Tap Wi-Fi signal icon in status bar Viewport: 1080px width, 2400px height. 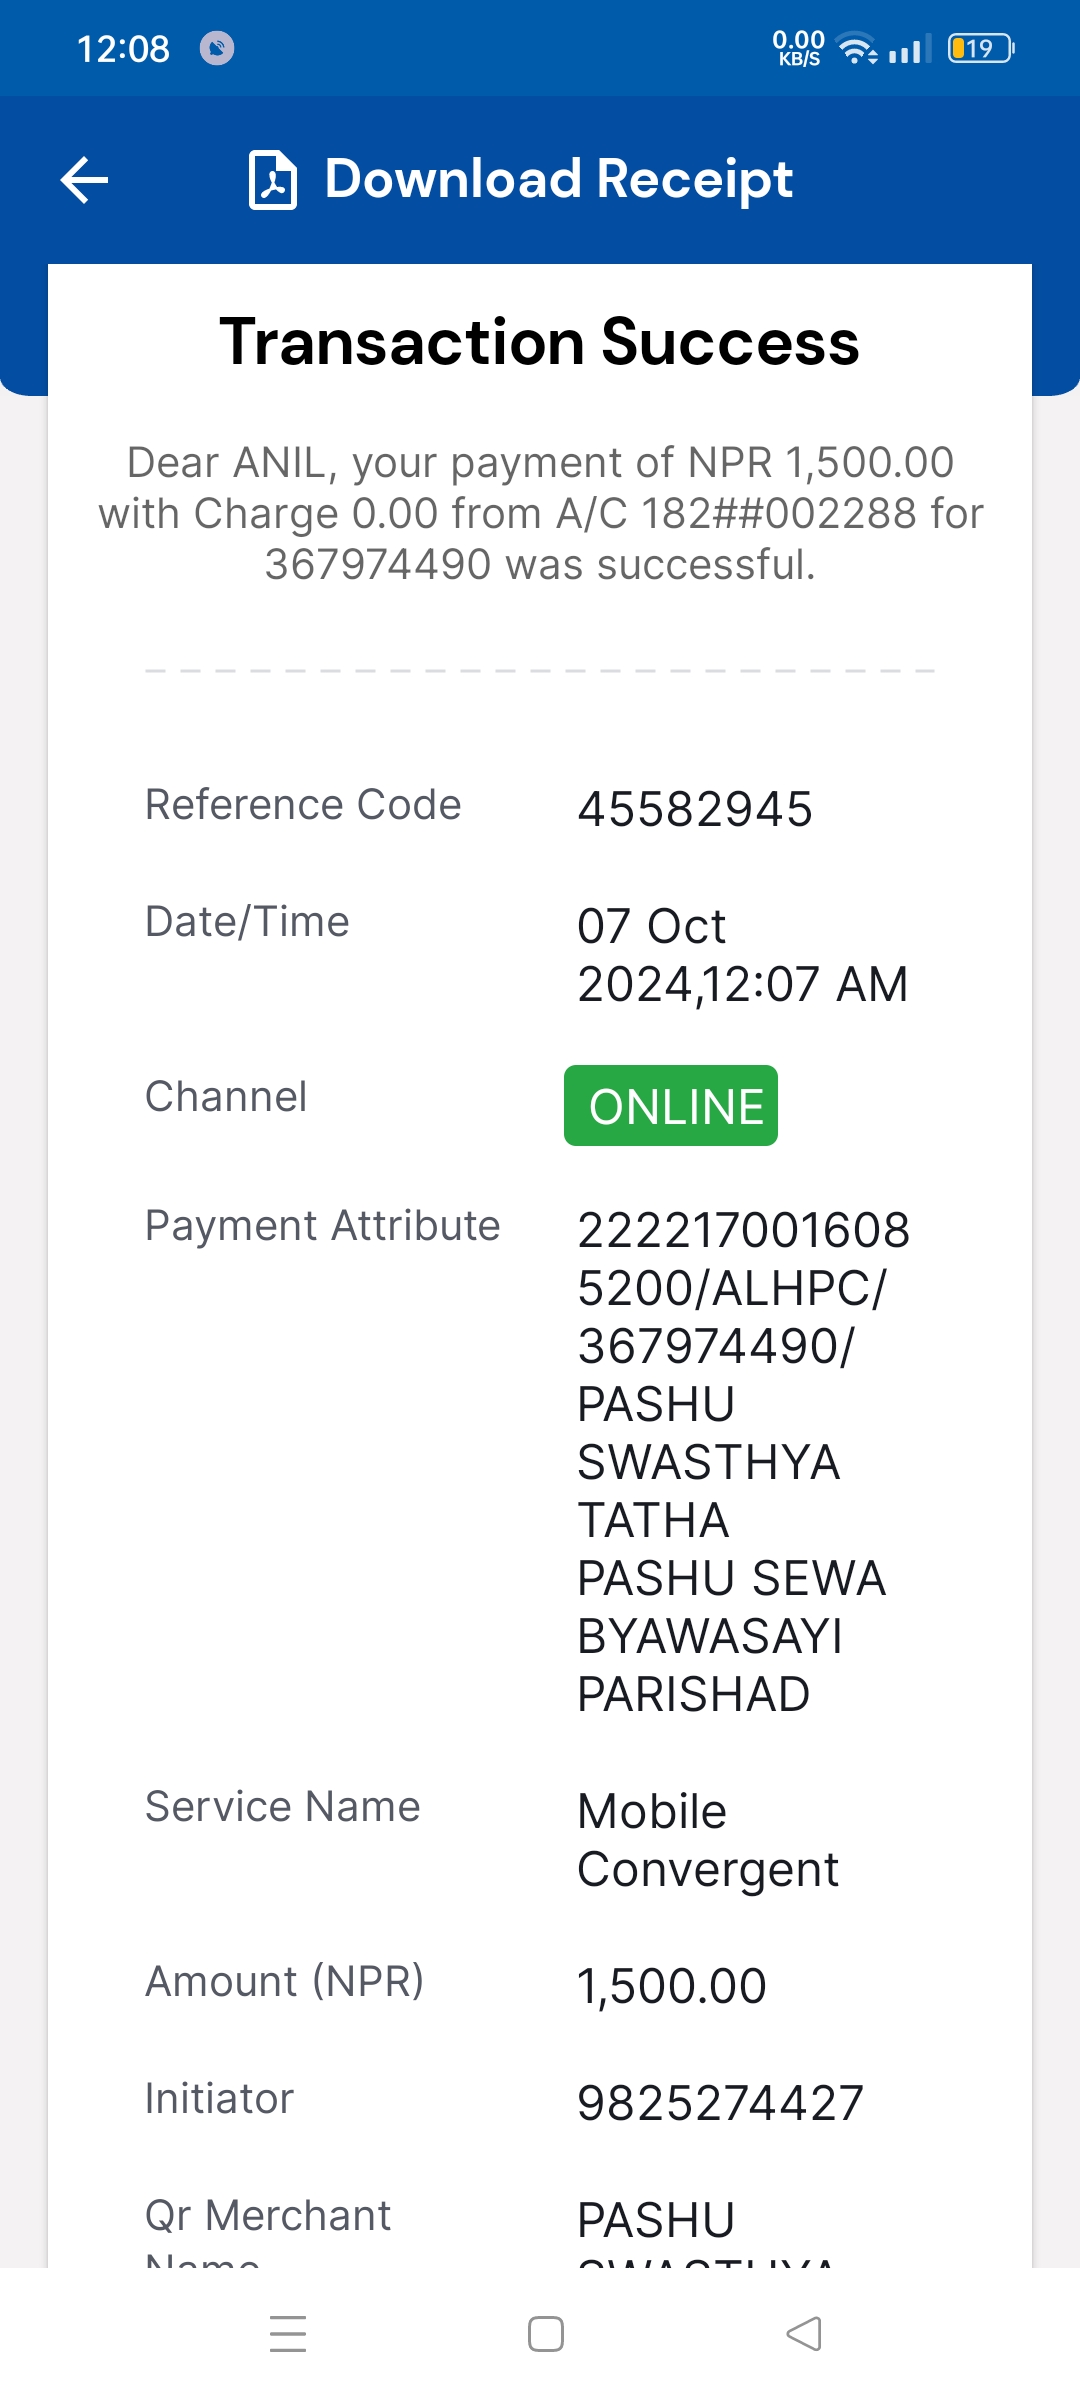click(x=857, y=48)
